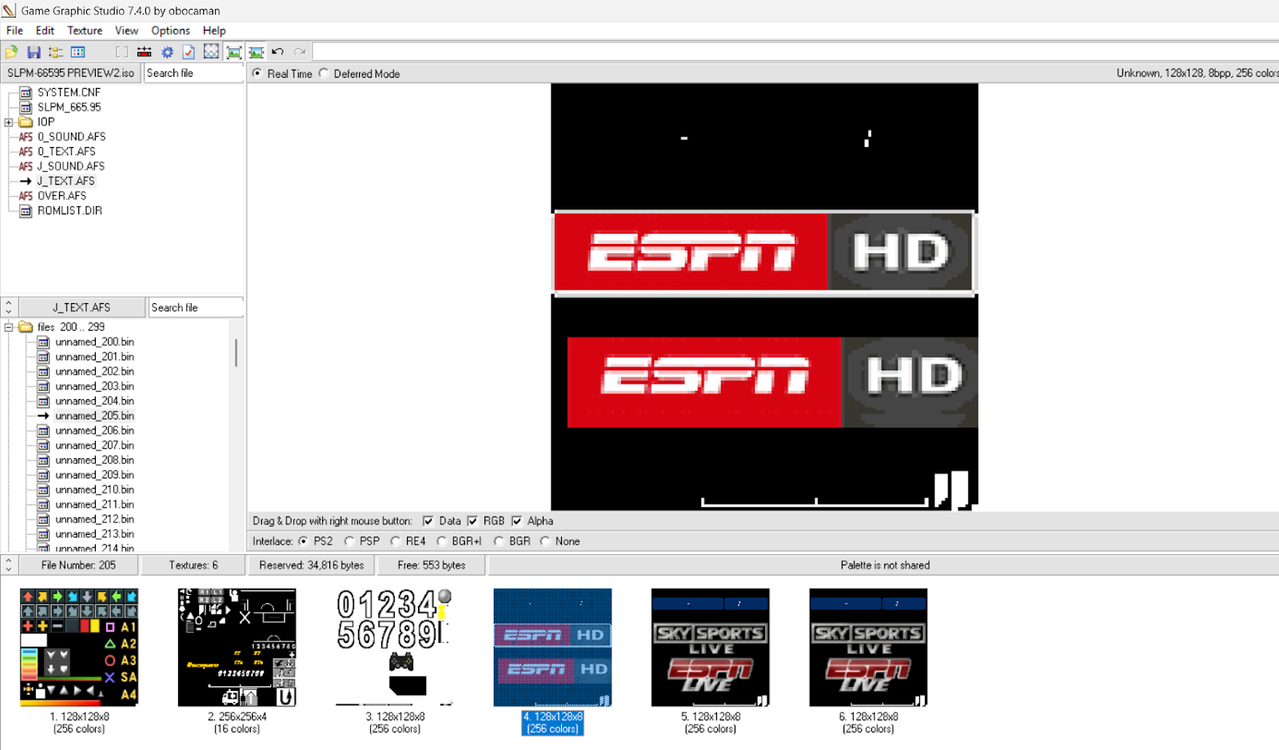Viewport: 1279px width, 750px height.
Task: Select OVER.AFS archive
Action: pos(62,196)
